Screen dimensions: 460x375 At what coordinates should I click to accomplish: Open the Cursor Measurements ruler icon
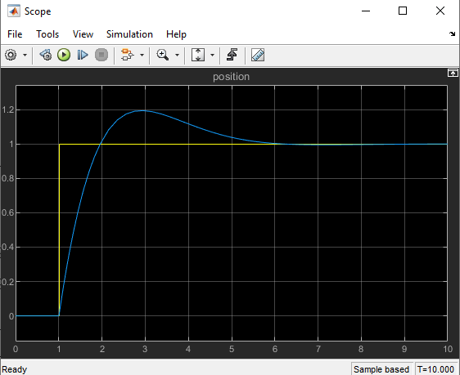[258, 55]
